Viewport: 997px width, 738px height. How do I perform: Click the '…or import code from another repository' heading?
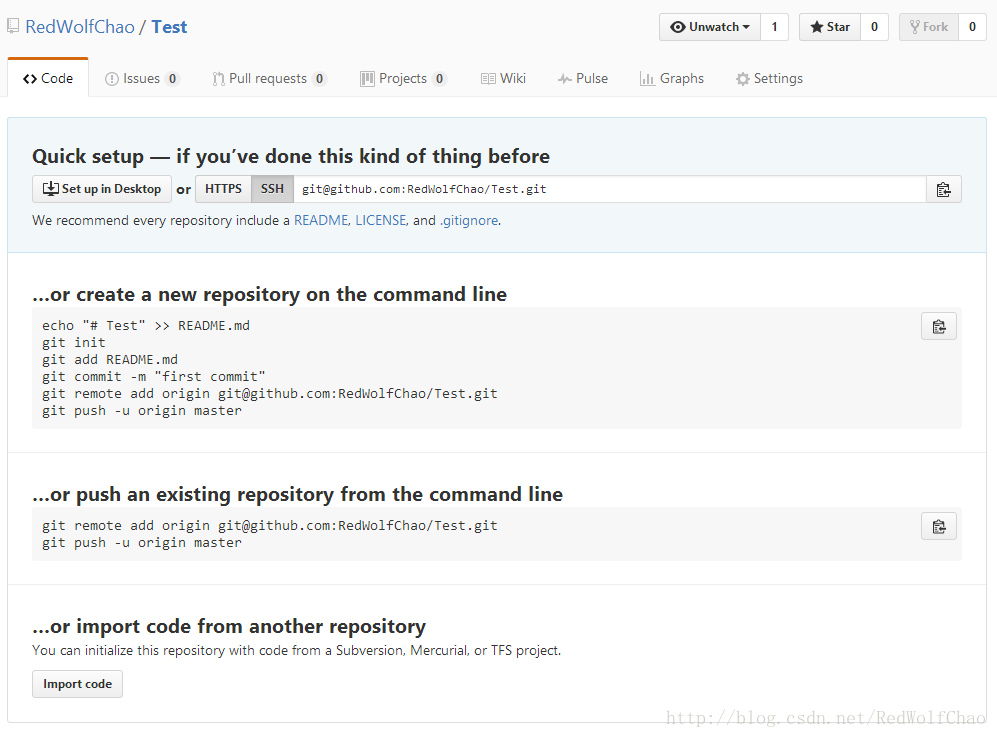pos(229,626)
